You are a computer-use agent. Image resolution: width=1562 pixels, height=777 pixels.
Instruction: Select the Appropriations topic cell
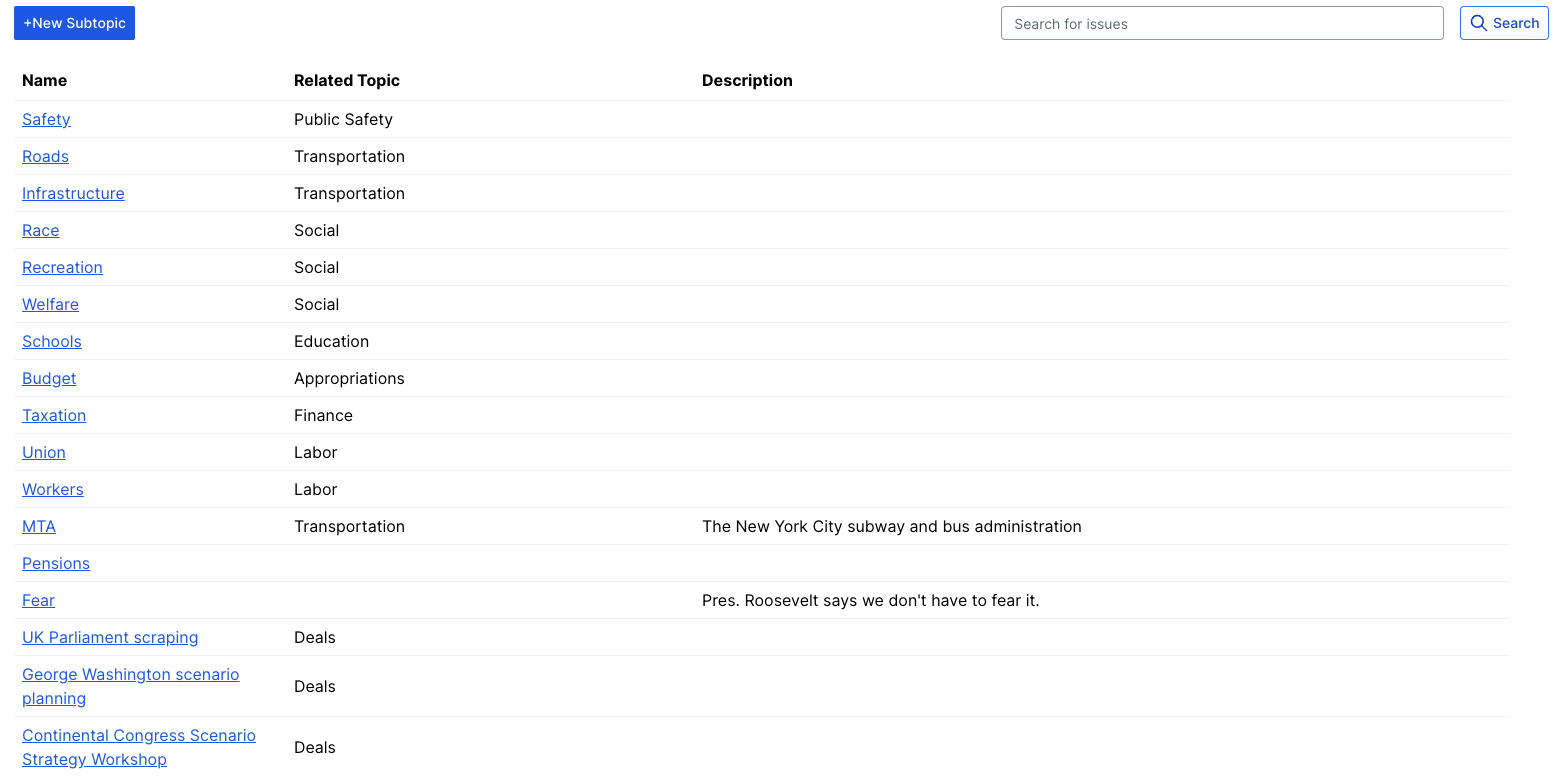click(349, 378)
